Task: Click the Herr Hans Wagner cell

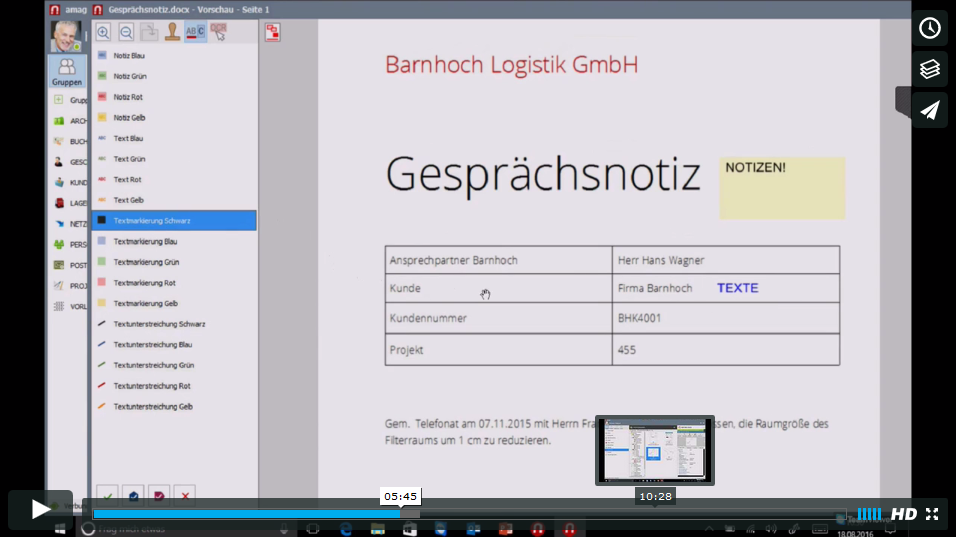Action: [726, 260]
